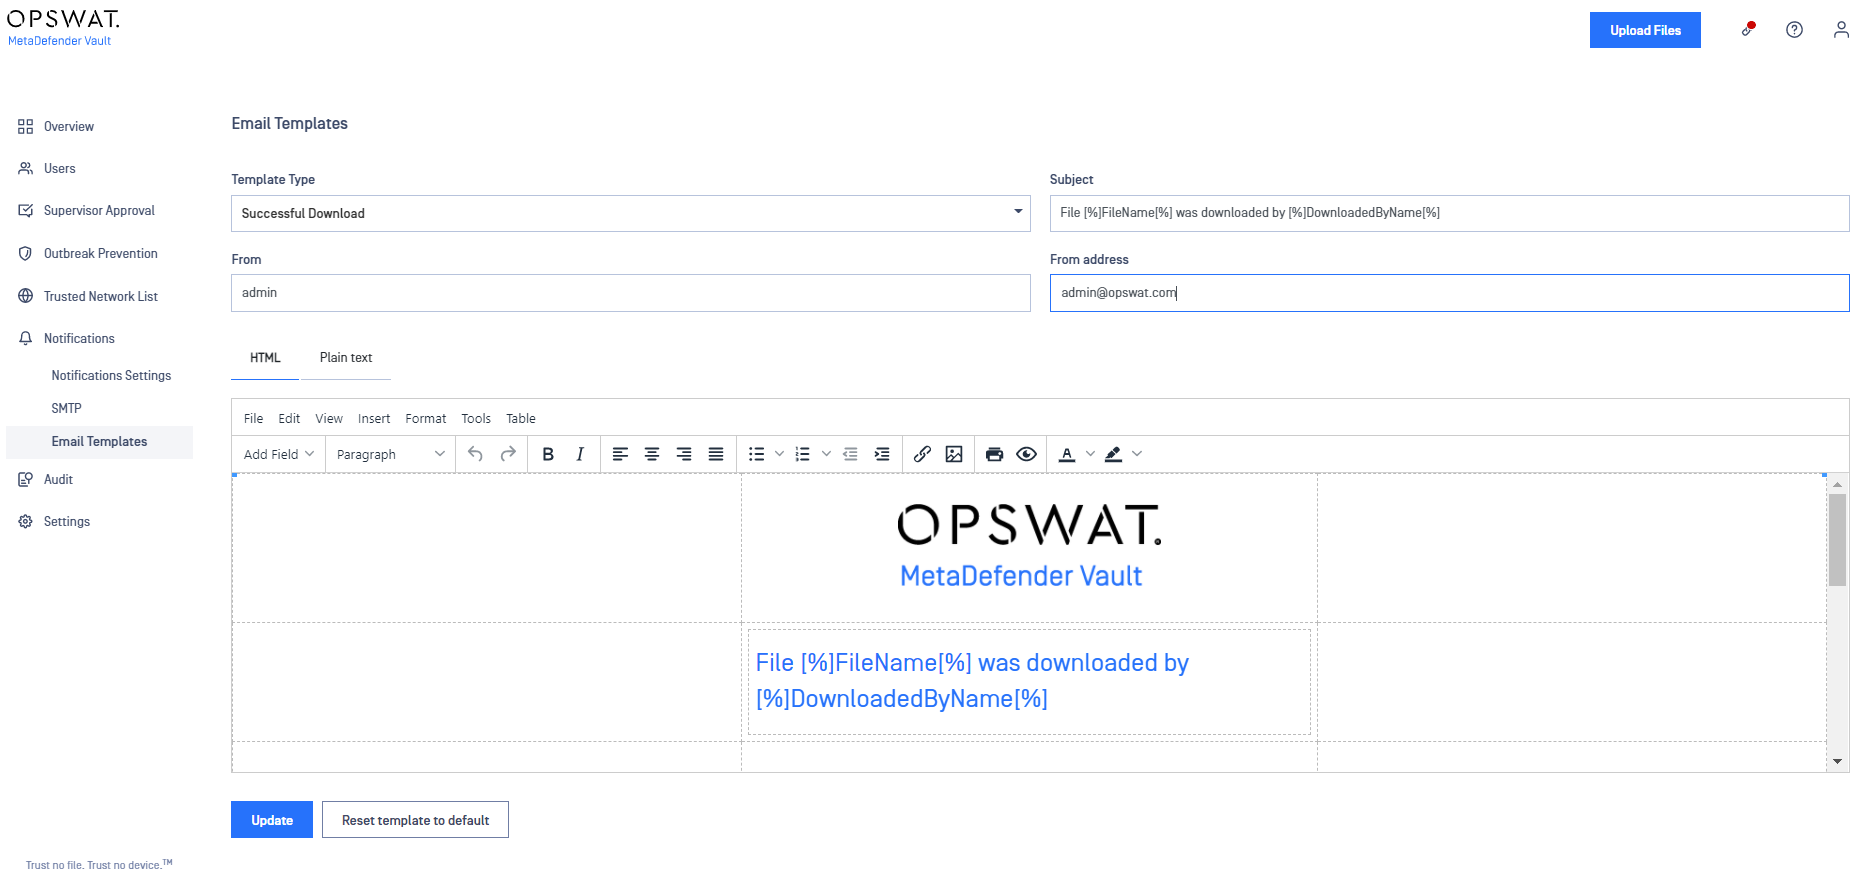
Task: Click the Italic formatting icon
Action: 580,454
